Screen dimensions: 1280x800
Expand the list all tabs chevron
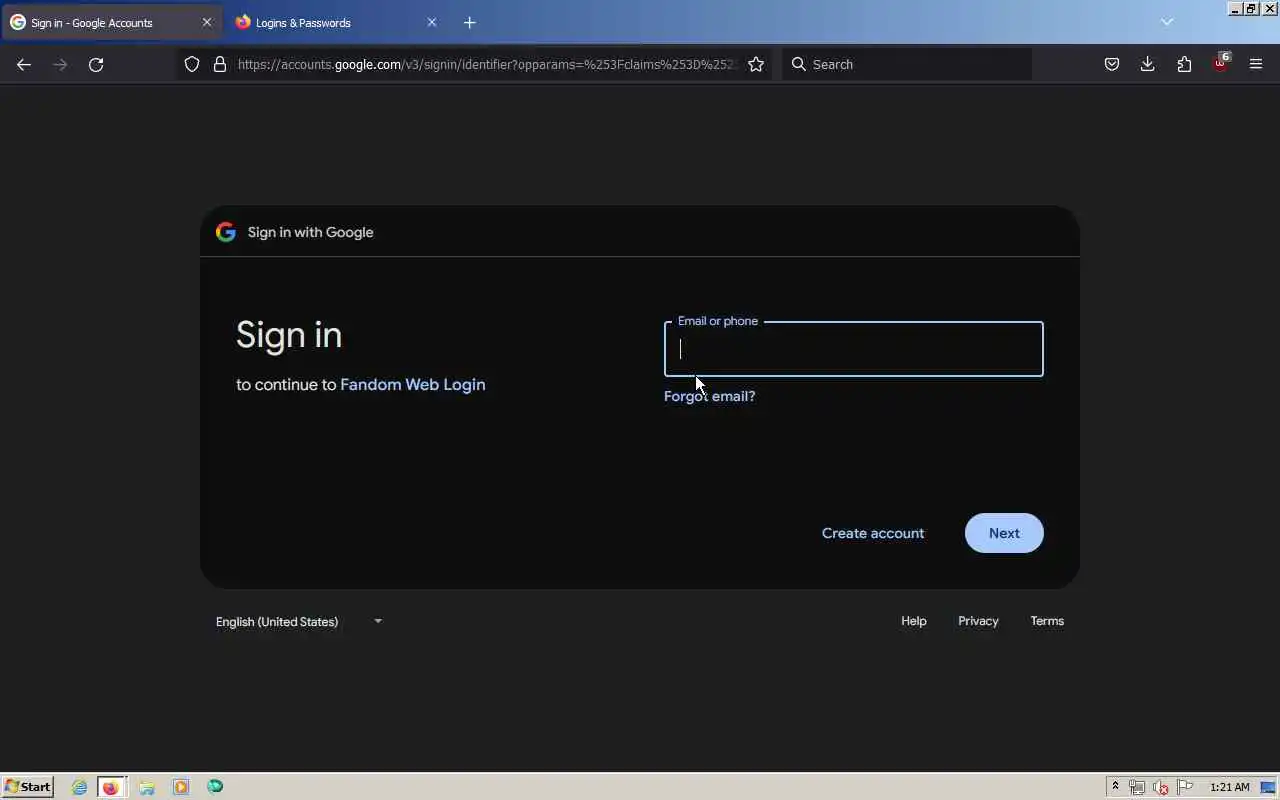[x=1166, y=22]
